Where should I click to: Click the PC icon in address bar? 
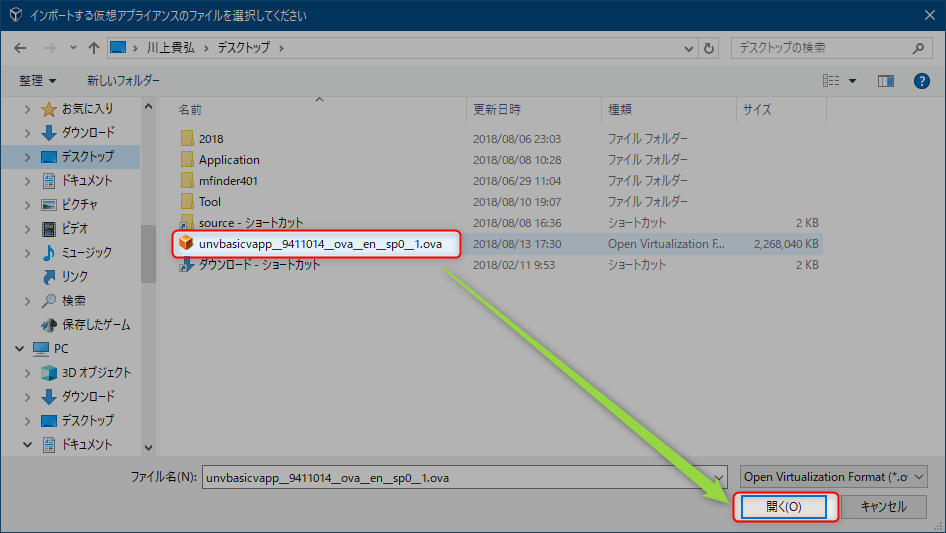(x=118, y=47)
